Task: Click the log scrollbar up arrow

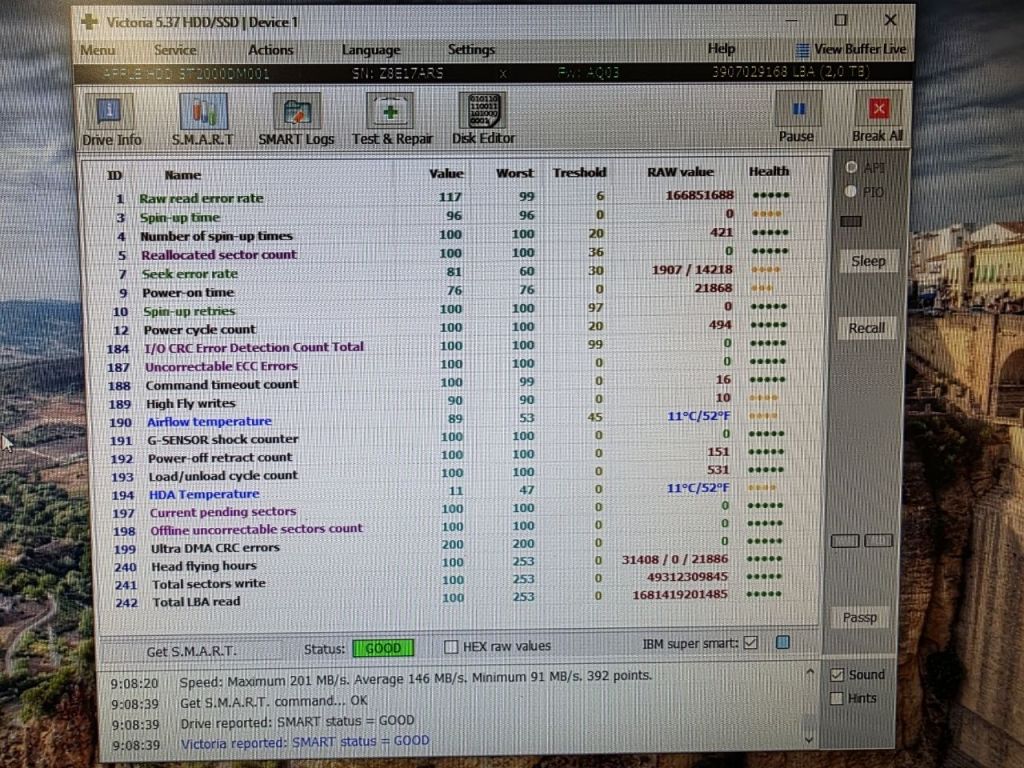Action: pyautogui.click(x=810, y=671)
